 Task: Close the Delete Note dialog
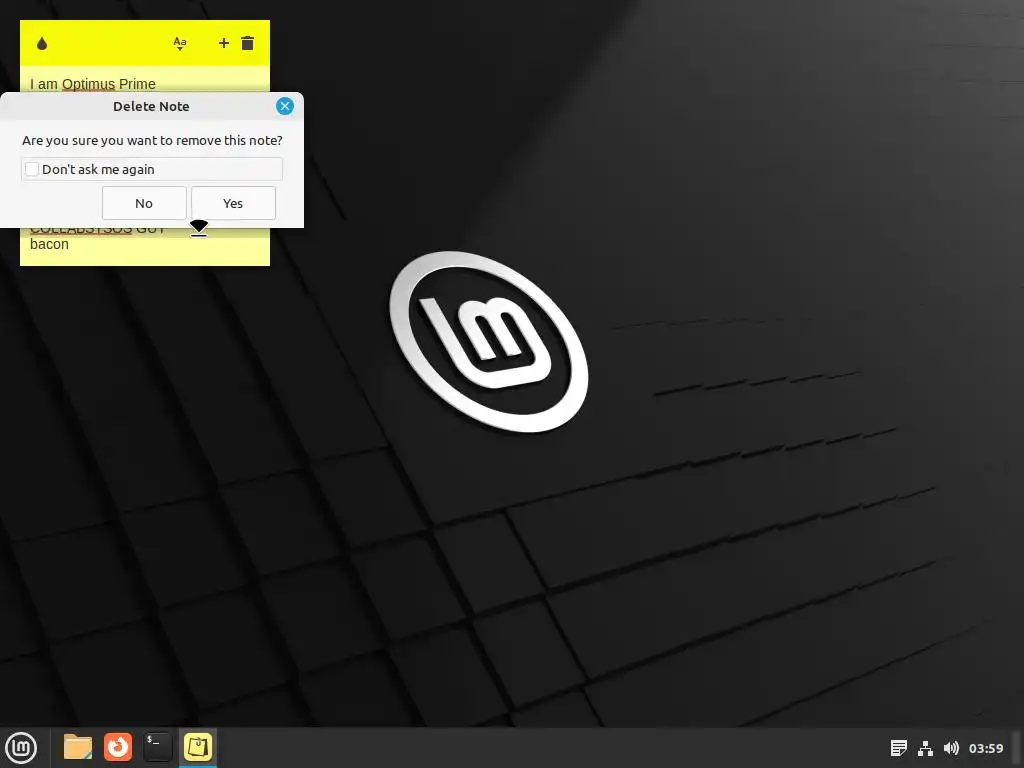(x=285, y=106)
